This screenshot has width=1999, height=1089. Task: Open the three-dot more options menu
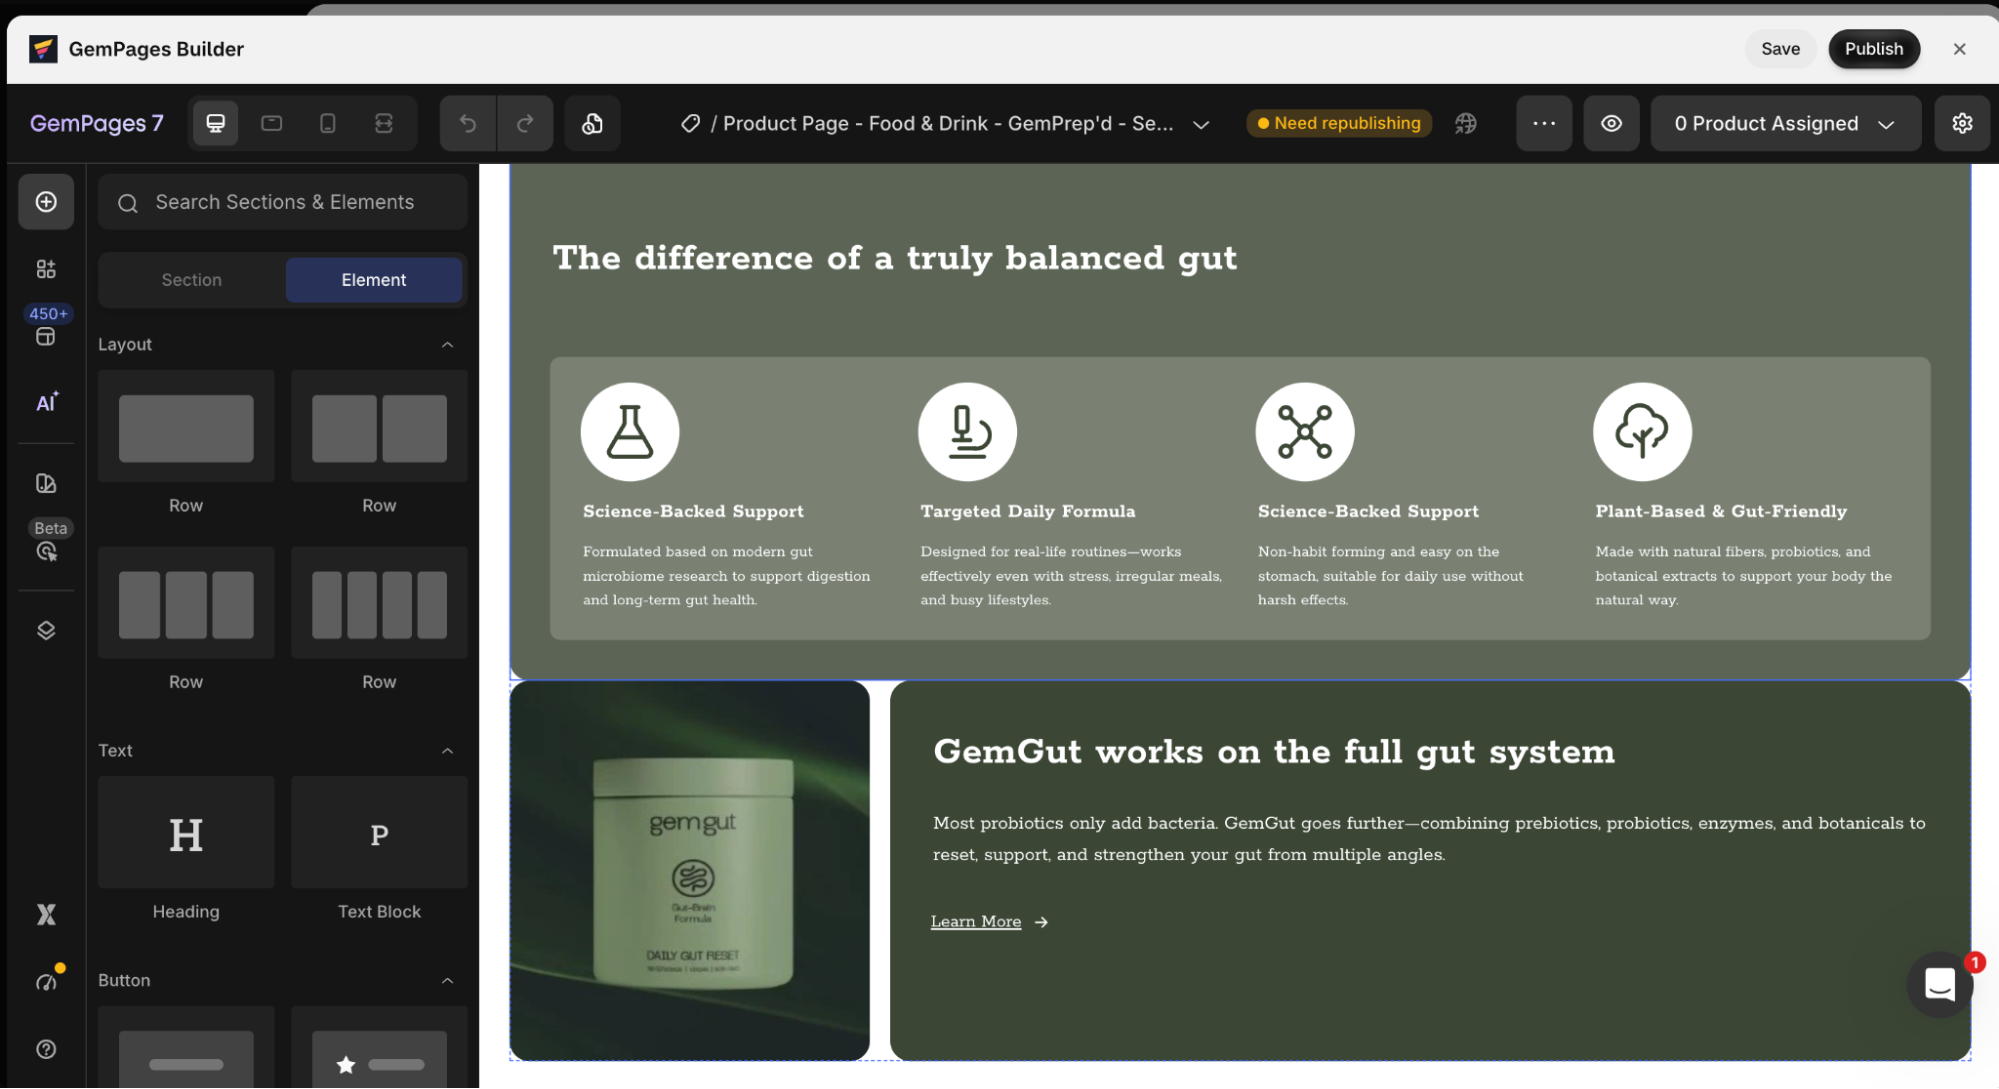pyautogui.click(x=1544, y=123)
